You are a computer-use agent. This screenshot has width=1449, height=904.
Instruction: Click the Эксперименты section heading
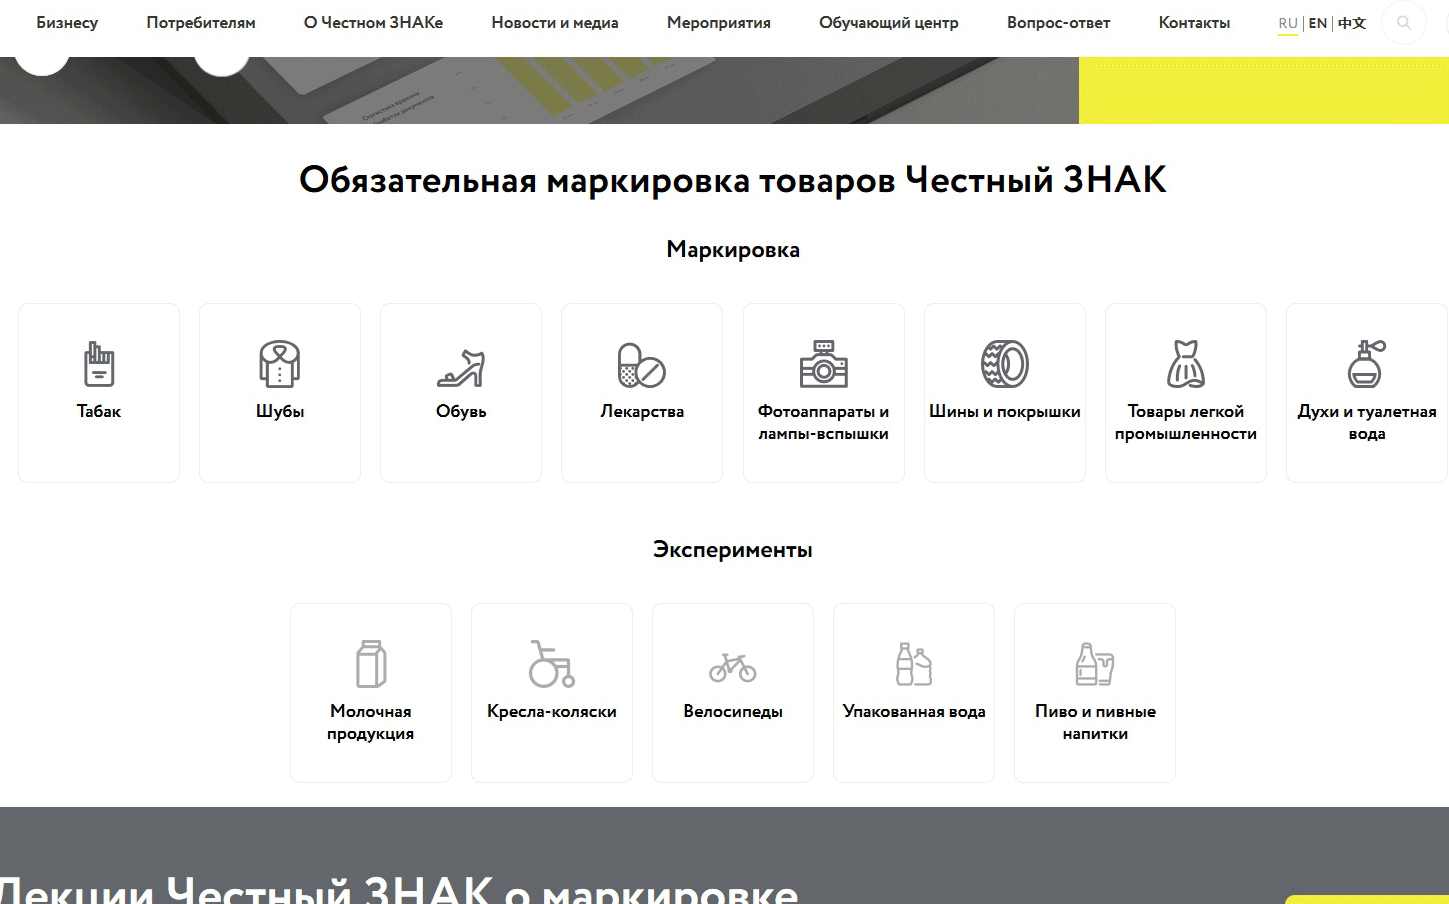(x=733, y=549)
